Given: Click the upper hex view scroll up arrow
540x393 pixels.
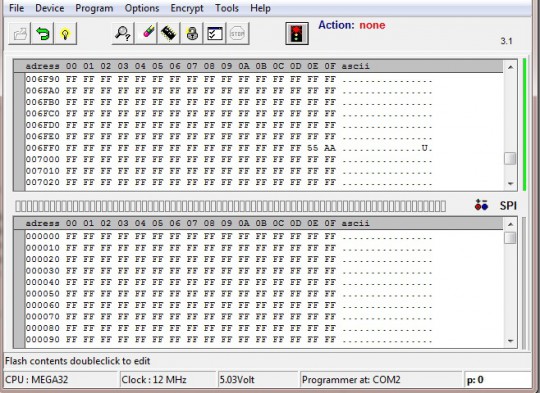Looking at the screenshot, I should click(x=510, y=67).
